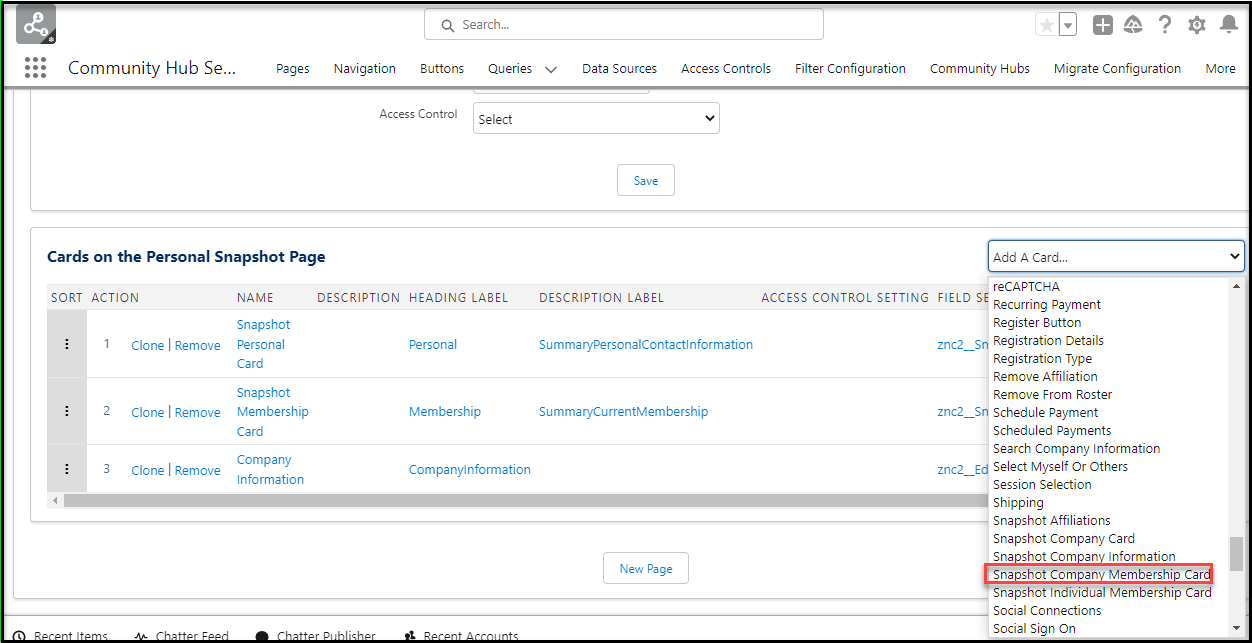Expand the Queries tab chevron
This screenshot has height=643, width=1252.
pyautogui.click(x=551, y=69)
